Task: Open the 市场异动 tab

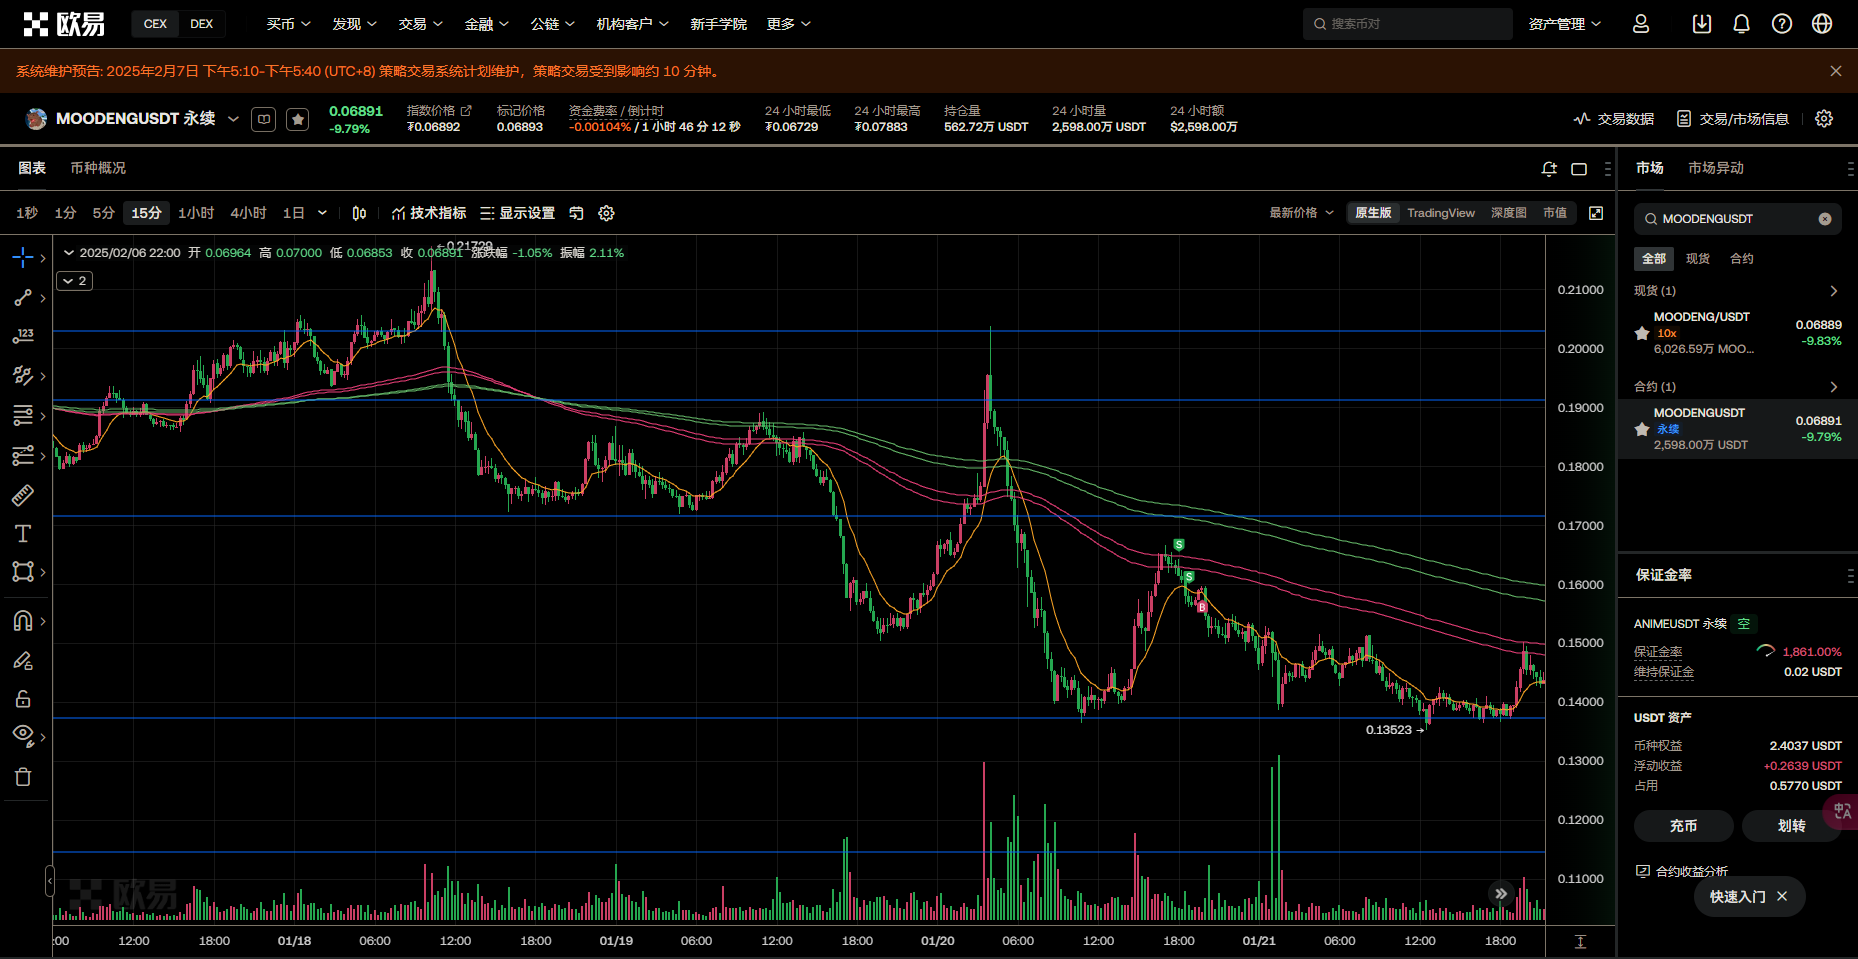Action: pos(1716,168)
